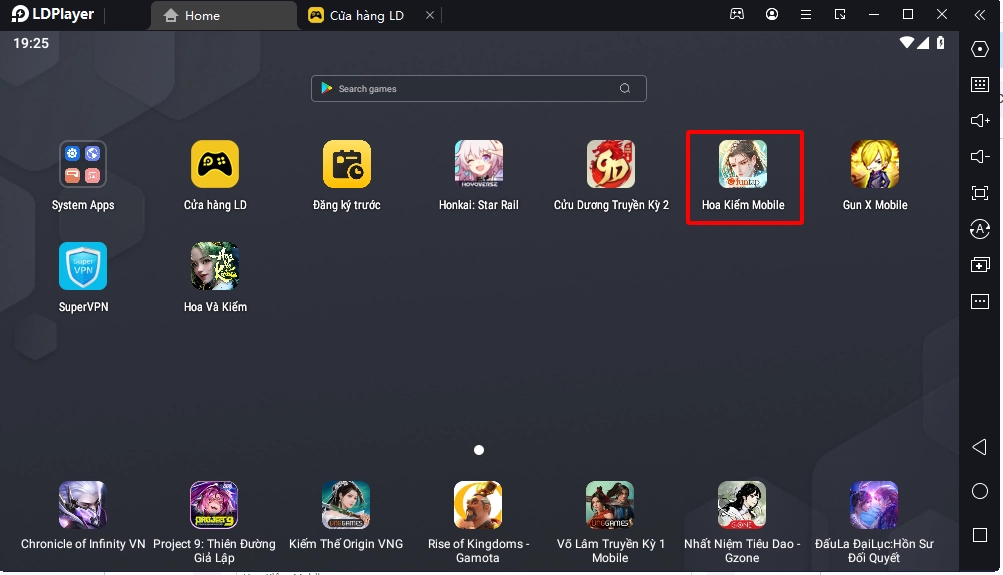Click the Android home circle button
The height and width of the screenshot is (575, 1003).
coord(979,491)
